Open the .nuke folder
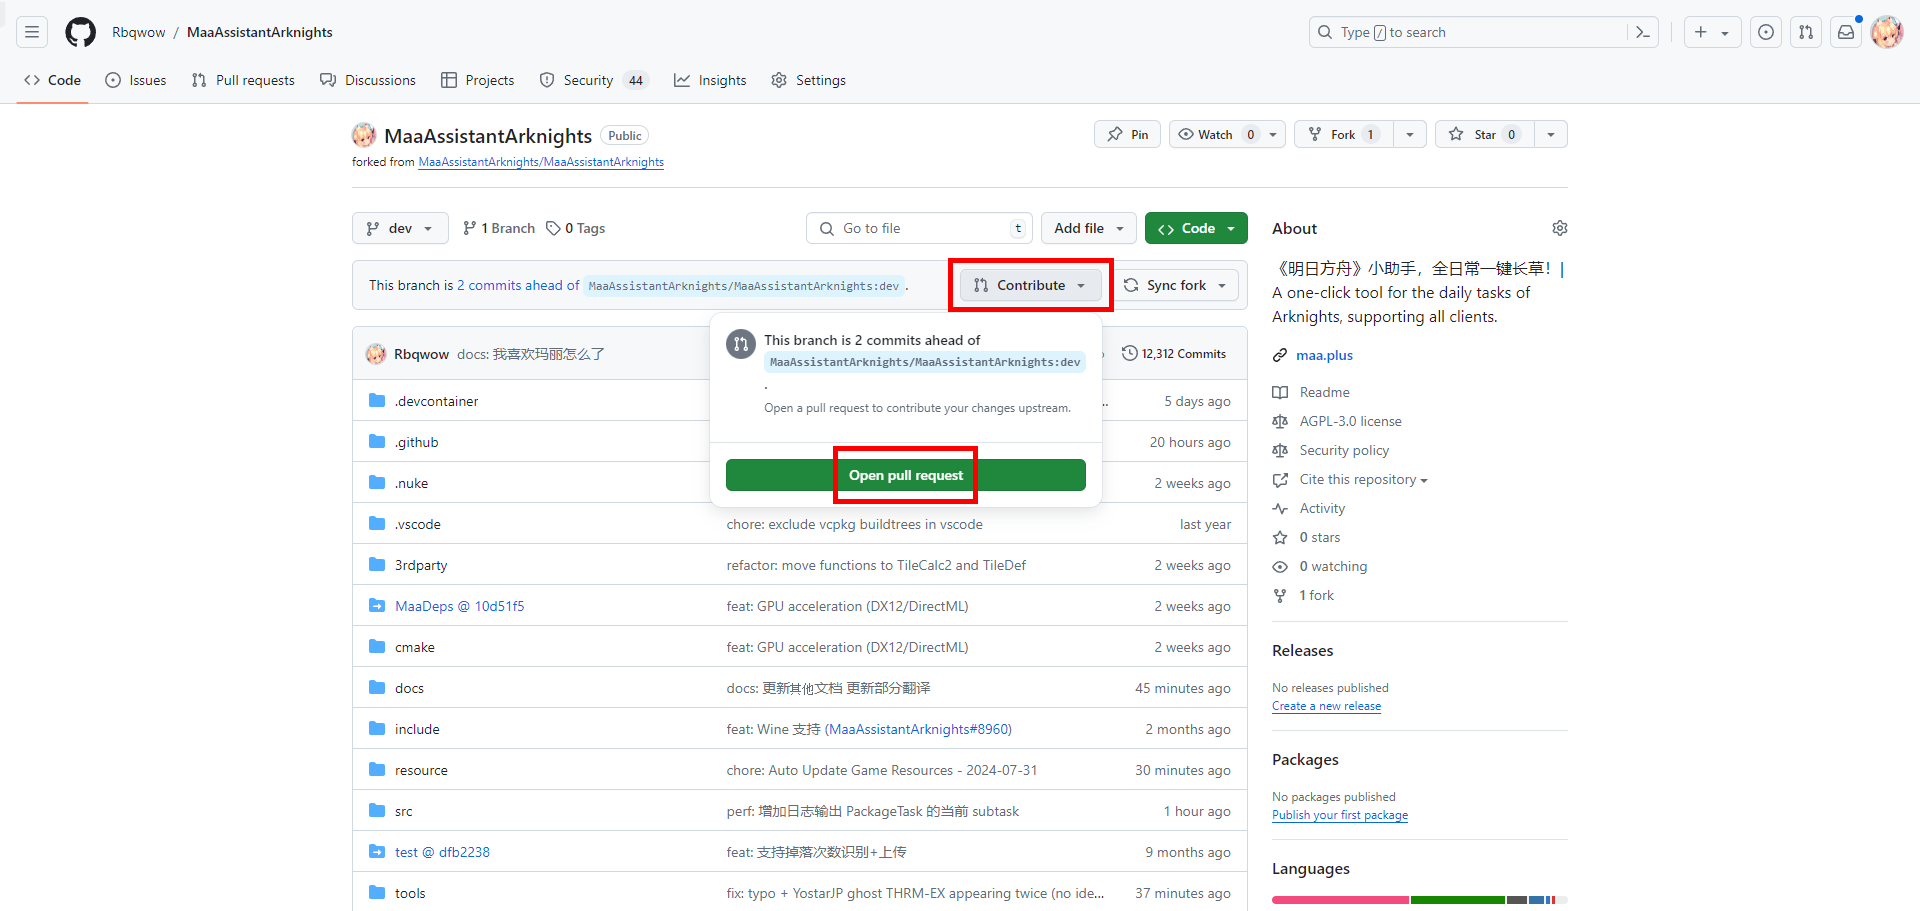The image size is (1920, 911). click(411, 483)
